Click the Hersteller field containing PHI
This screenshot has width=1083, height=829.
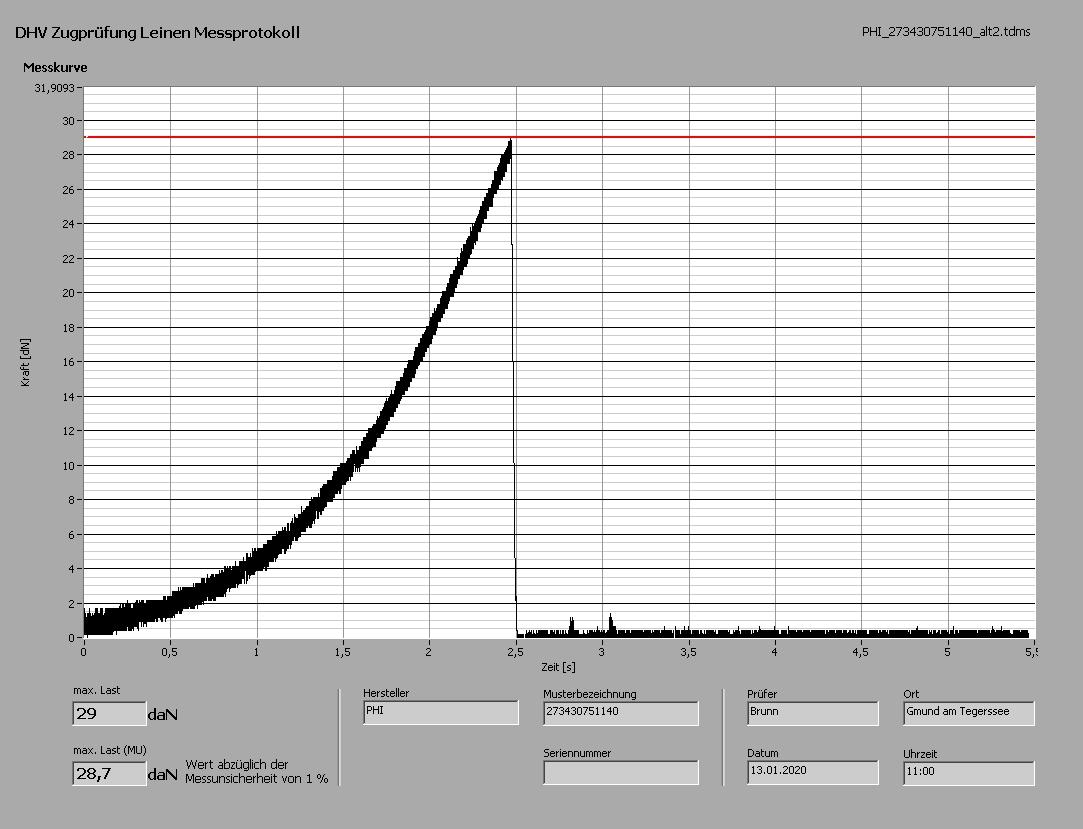441,713
